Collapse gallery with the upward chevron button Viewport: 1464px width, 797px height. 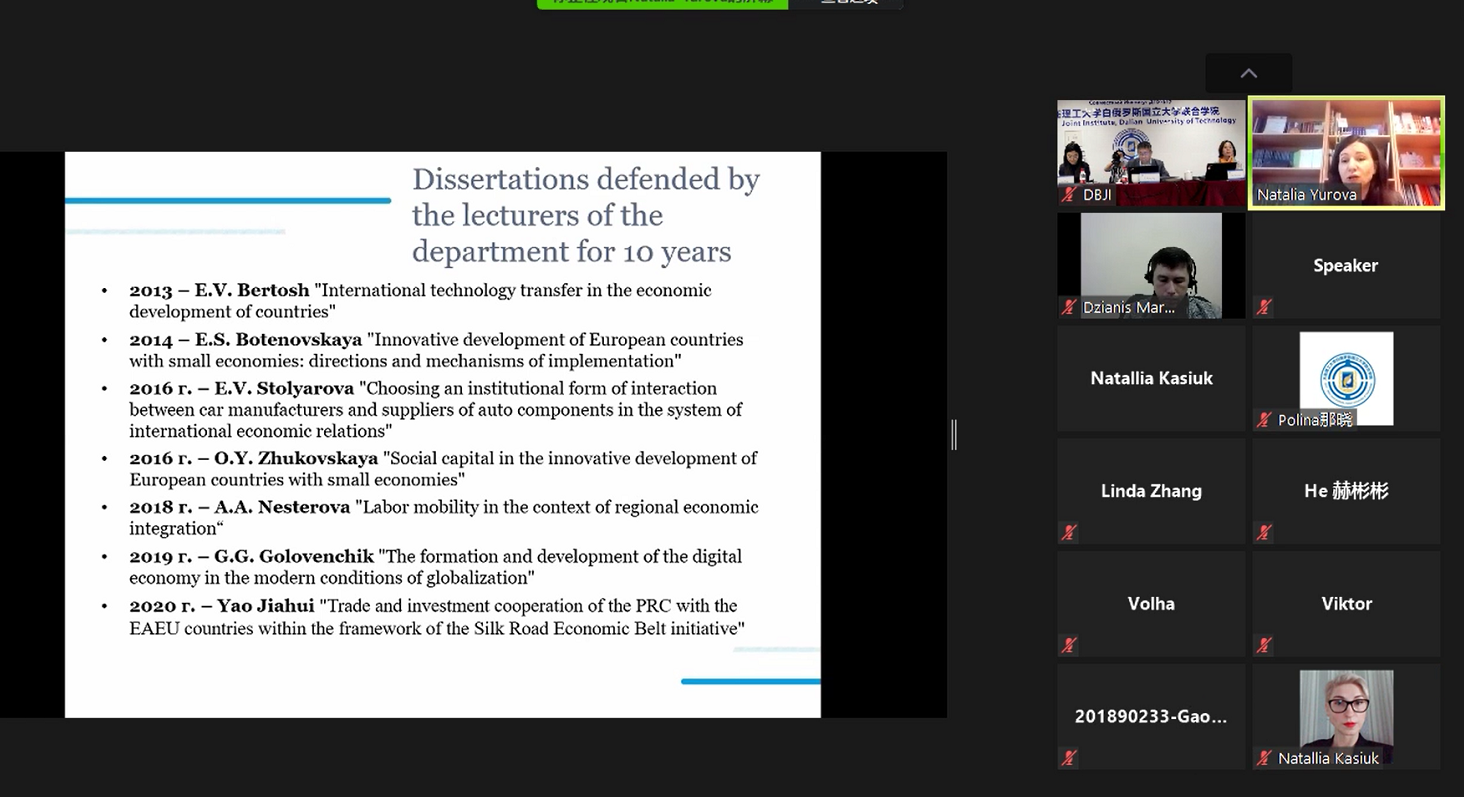pos(1248,73)
